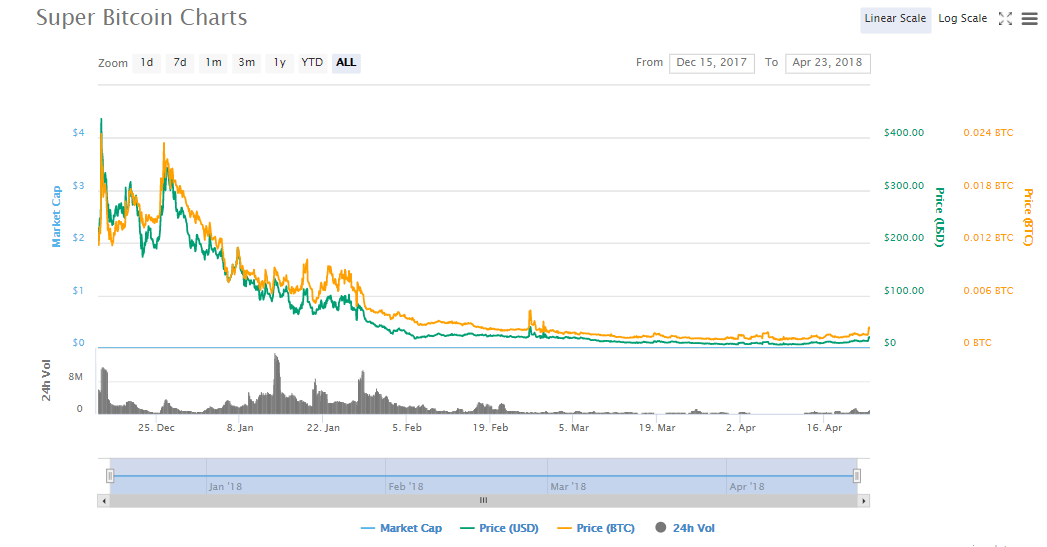
Task: Set zoom range to 7d
Action: pos(180,63)
